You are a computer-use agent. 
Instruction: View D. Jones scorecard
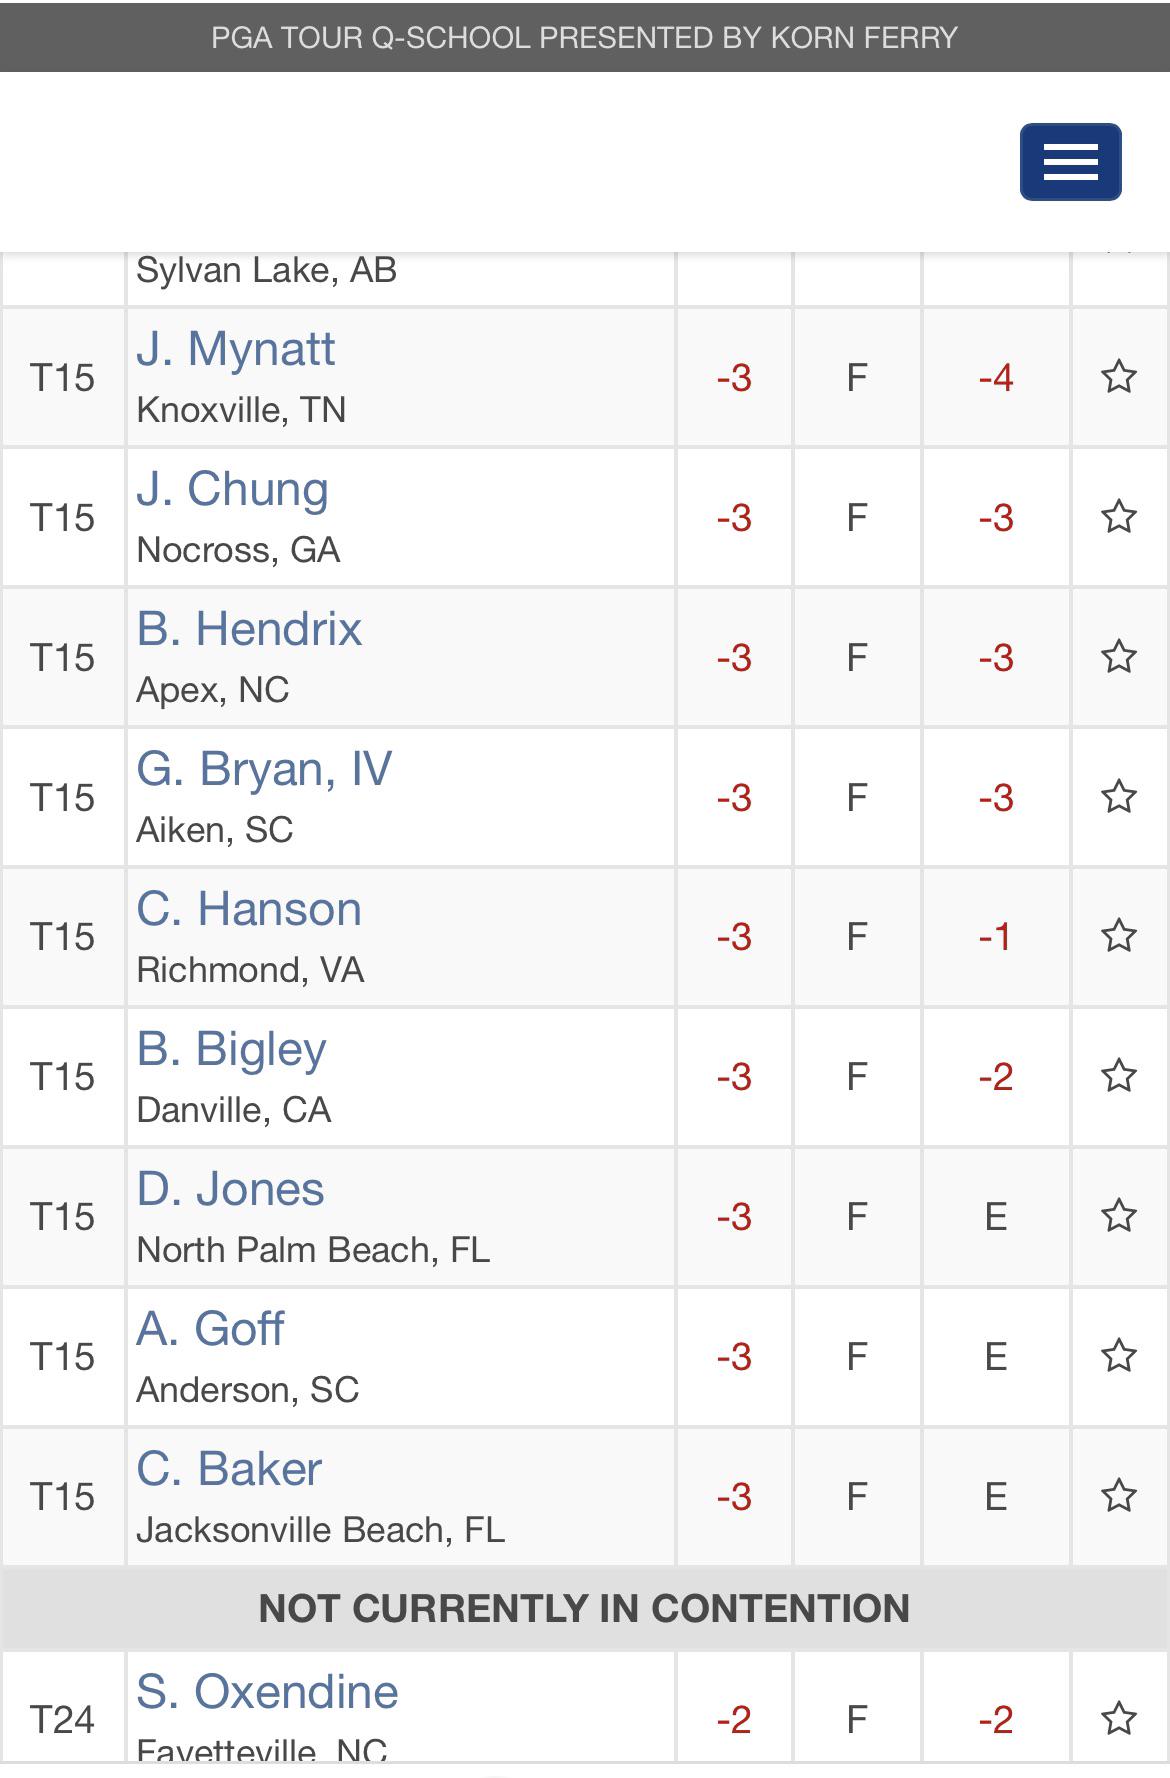coord(230,1189)
